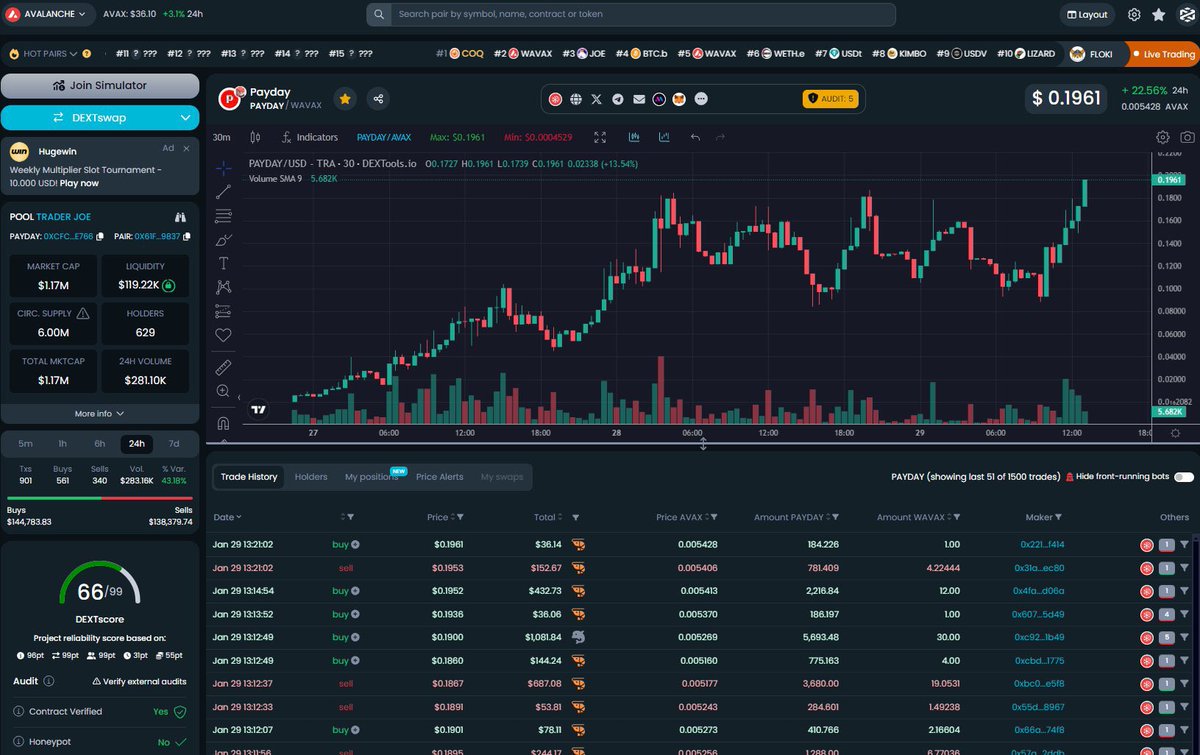Open the AUDIT: 5 badge
Image resolution: width=1200 pixels, height=755 pixels.
pos(830,99)
